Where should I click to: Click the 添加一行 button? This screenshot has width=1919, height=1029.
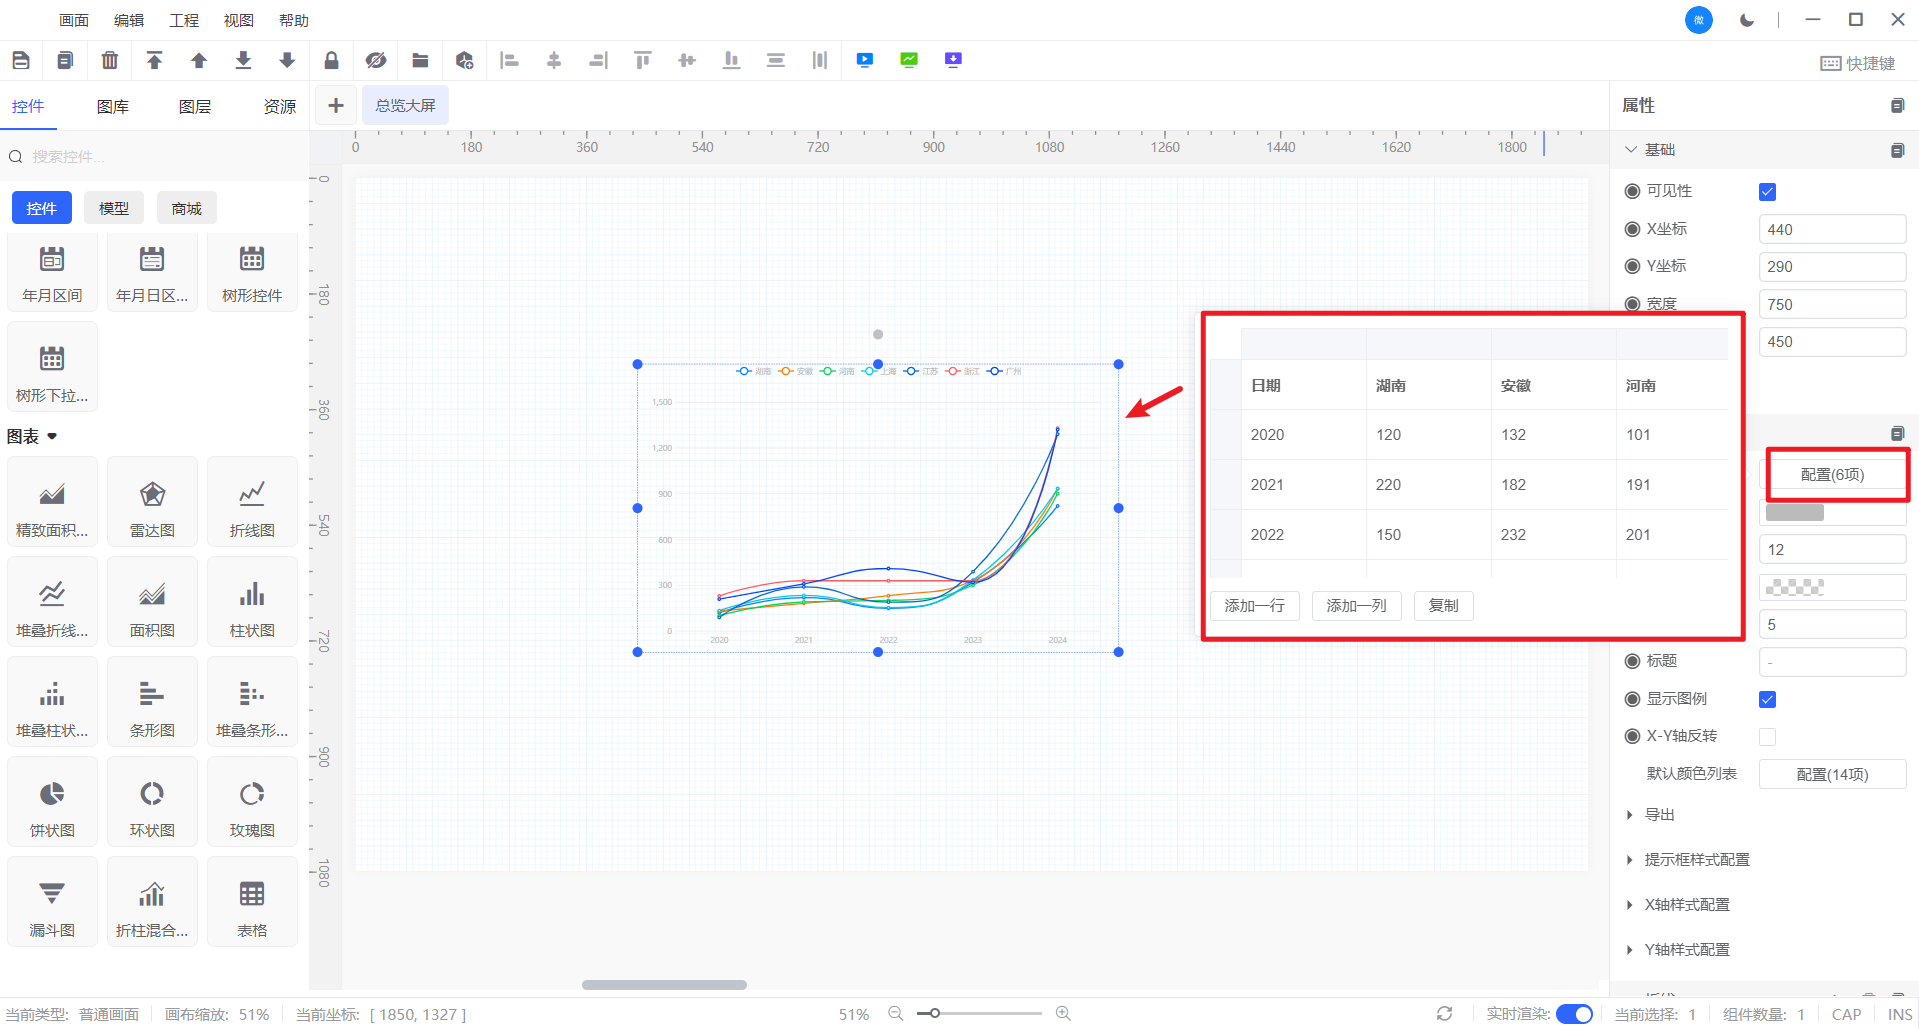point(1254,606)
